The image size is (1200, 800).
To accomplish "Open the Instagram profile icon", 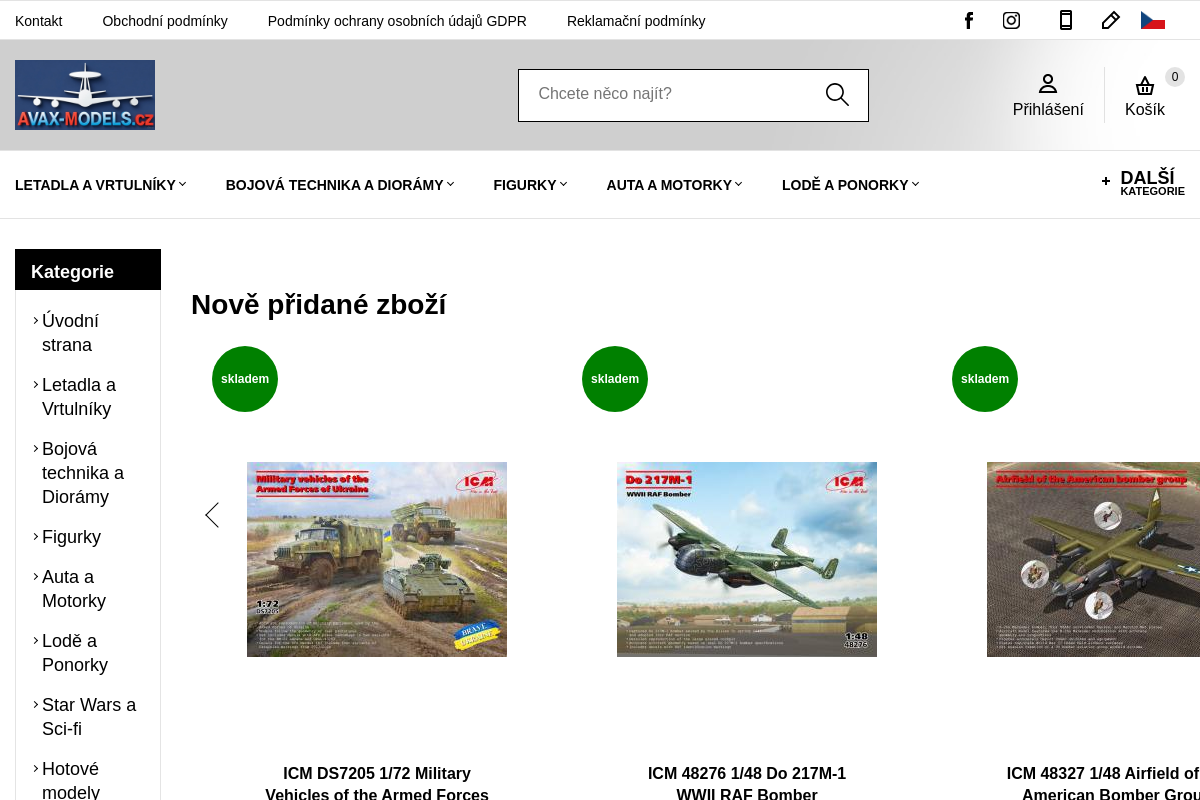I will (x=1011, y=20).
